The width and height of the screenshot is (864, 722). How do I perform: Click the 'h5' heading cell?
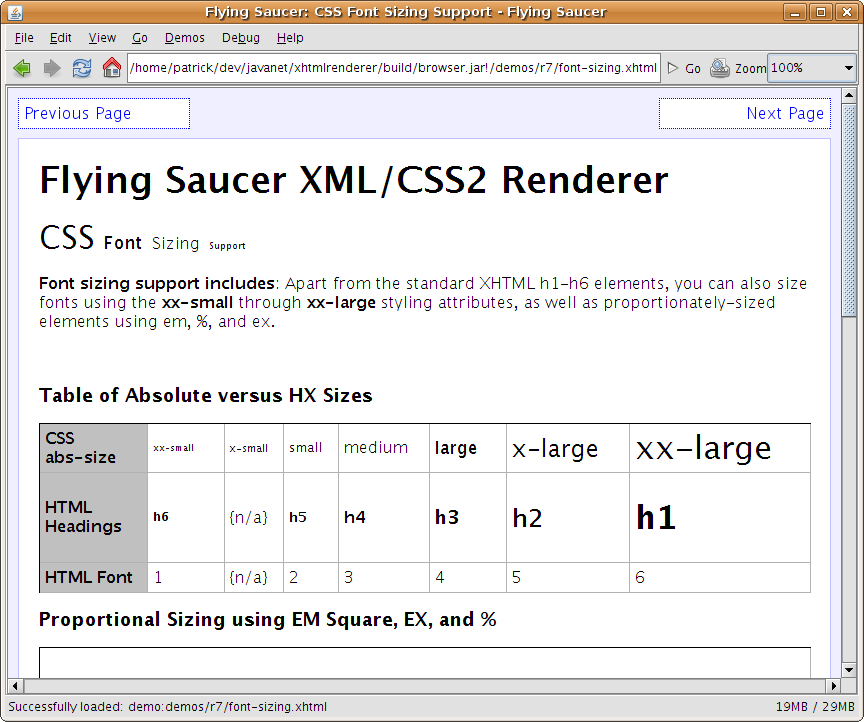click(311, 518)
